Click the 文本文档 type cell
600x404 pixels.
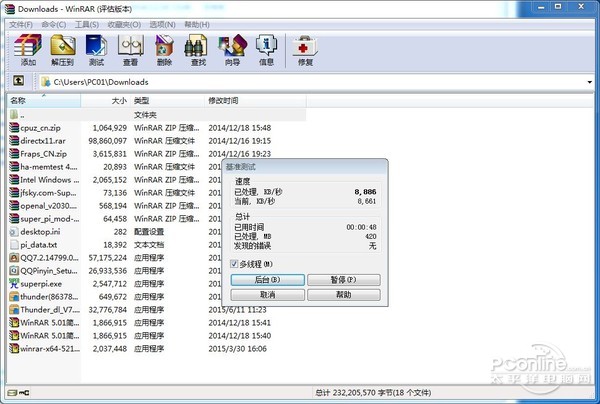(x=149, y=244)
